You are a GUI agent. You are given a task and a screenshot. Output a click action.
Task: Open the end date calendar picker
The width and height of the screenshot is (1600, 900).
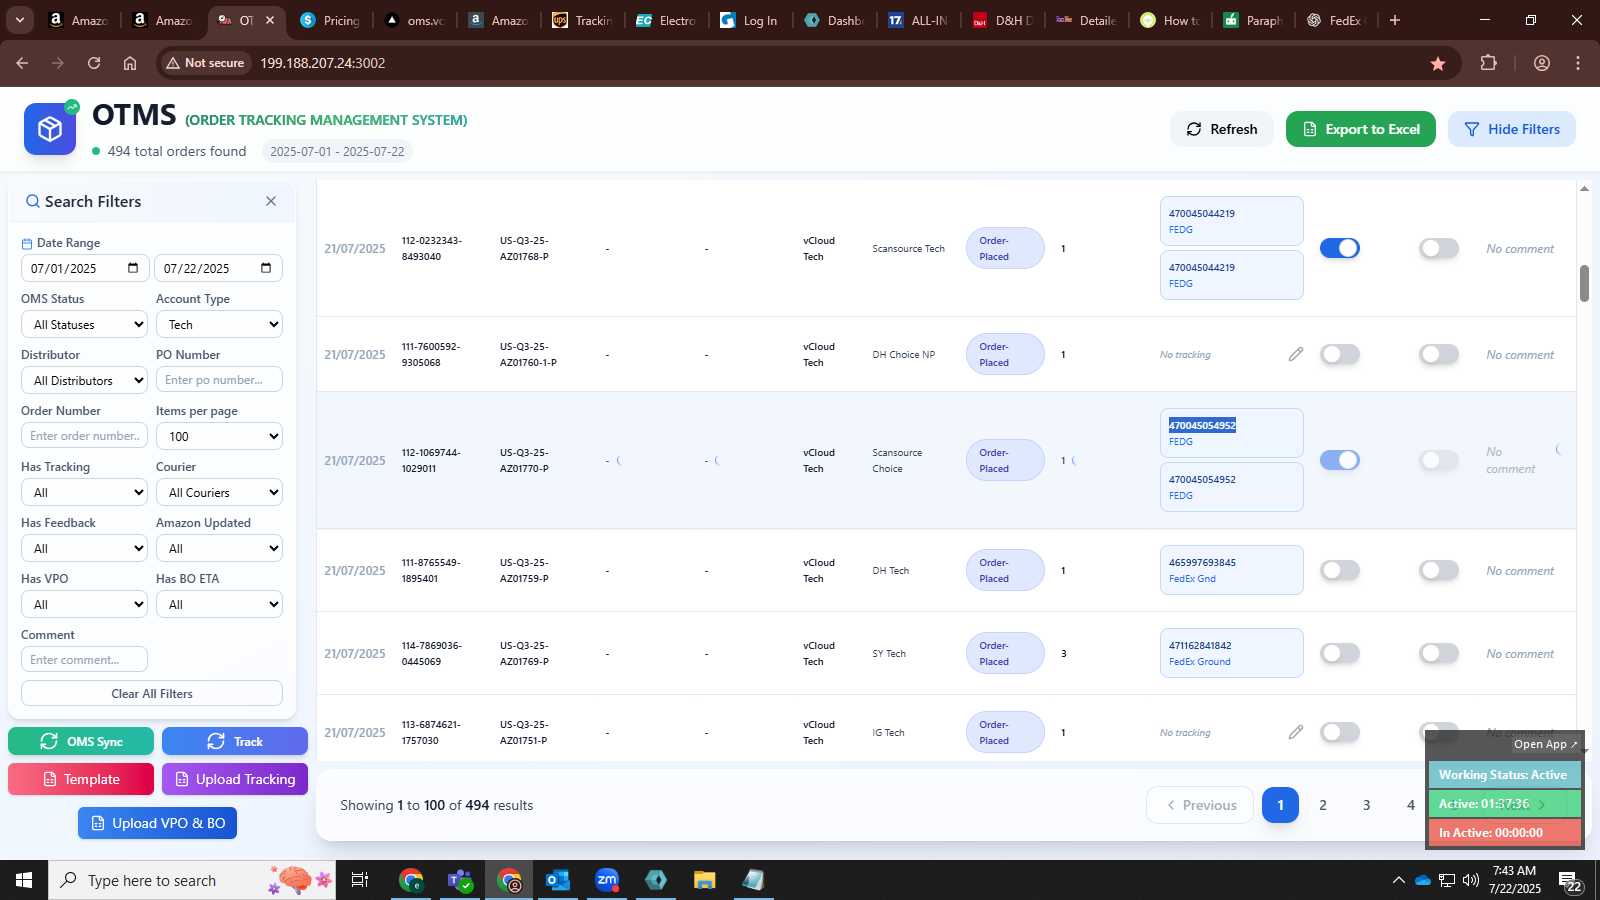266,268
